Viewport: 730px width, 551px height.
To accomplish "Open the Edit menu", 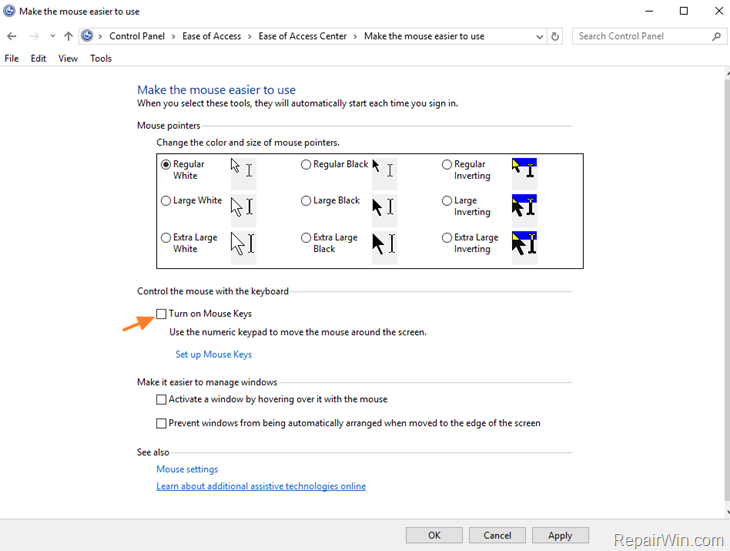I will 38,59.
